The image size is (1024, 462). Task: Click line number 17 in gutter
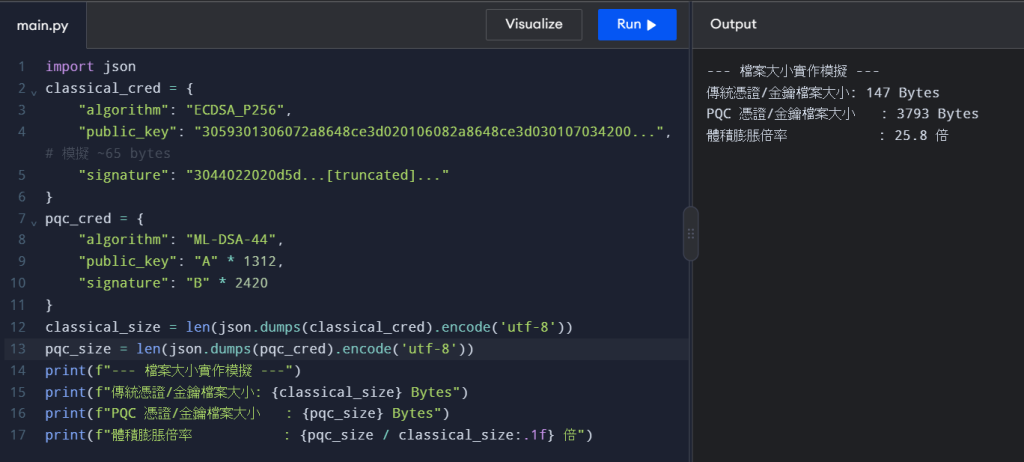coord(18,435)
